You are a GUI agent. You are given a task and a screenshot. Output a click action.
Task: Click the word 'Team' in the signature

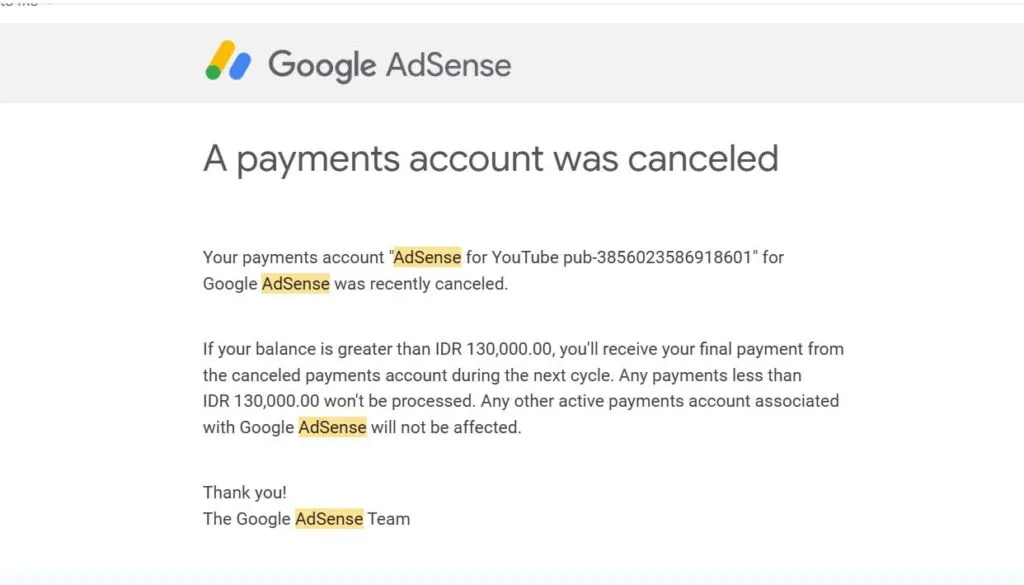[388, 518]
